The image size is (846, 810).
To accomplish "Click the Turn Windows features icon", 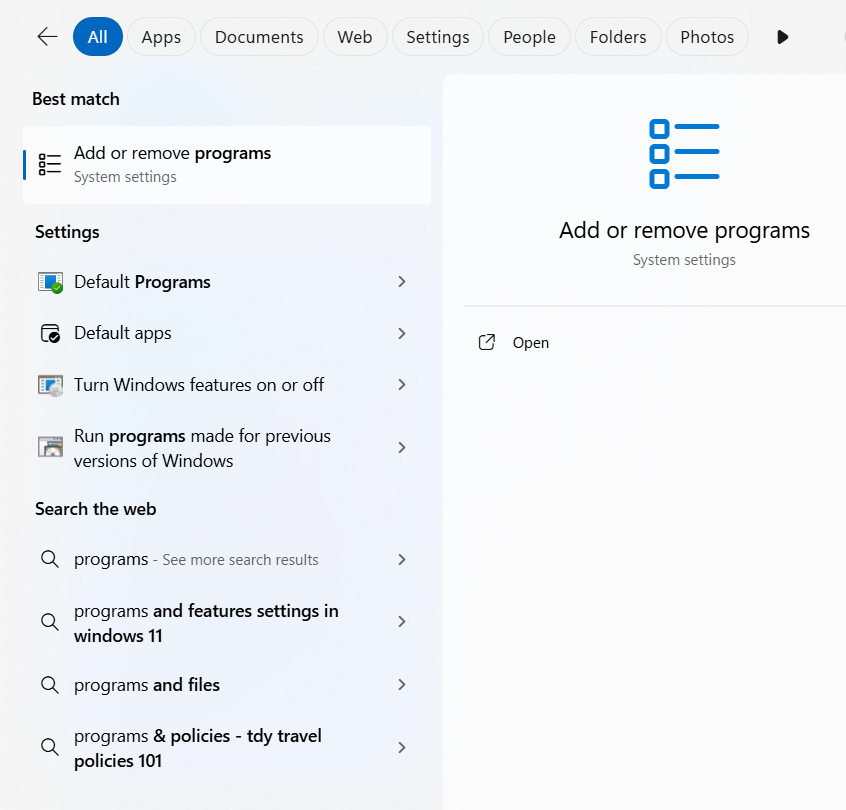I will coord(50,385).
